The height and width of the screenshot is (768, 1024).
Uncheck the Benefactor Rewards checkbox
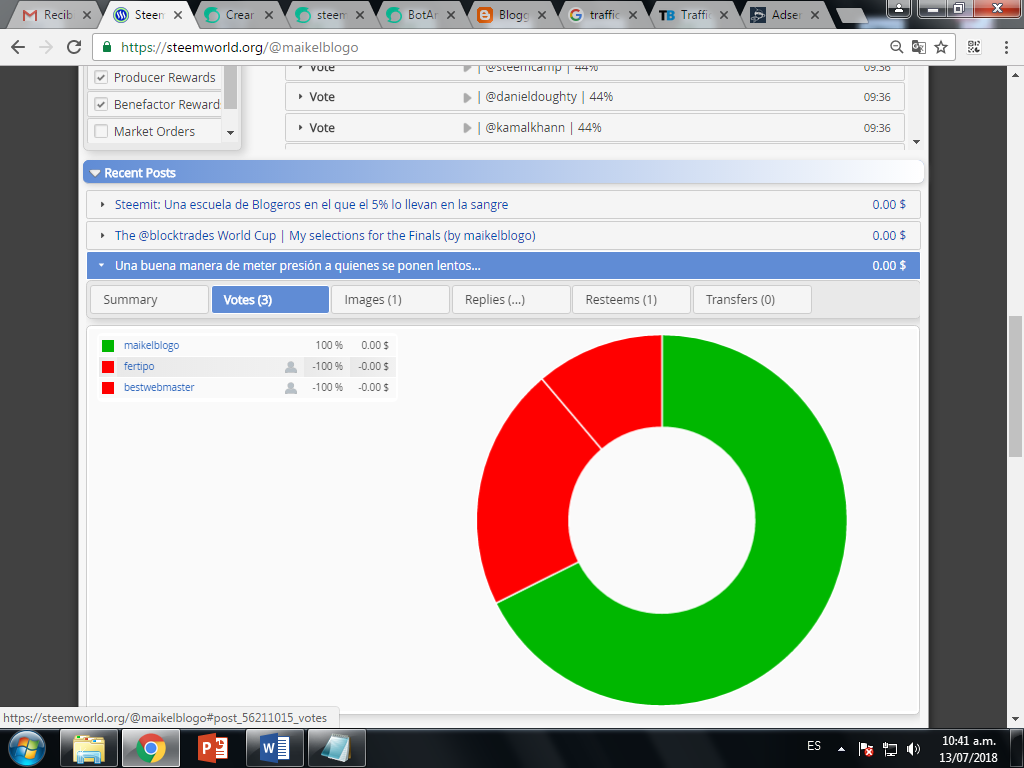tap(101, 104)
